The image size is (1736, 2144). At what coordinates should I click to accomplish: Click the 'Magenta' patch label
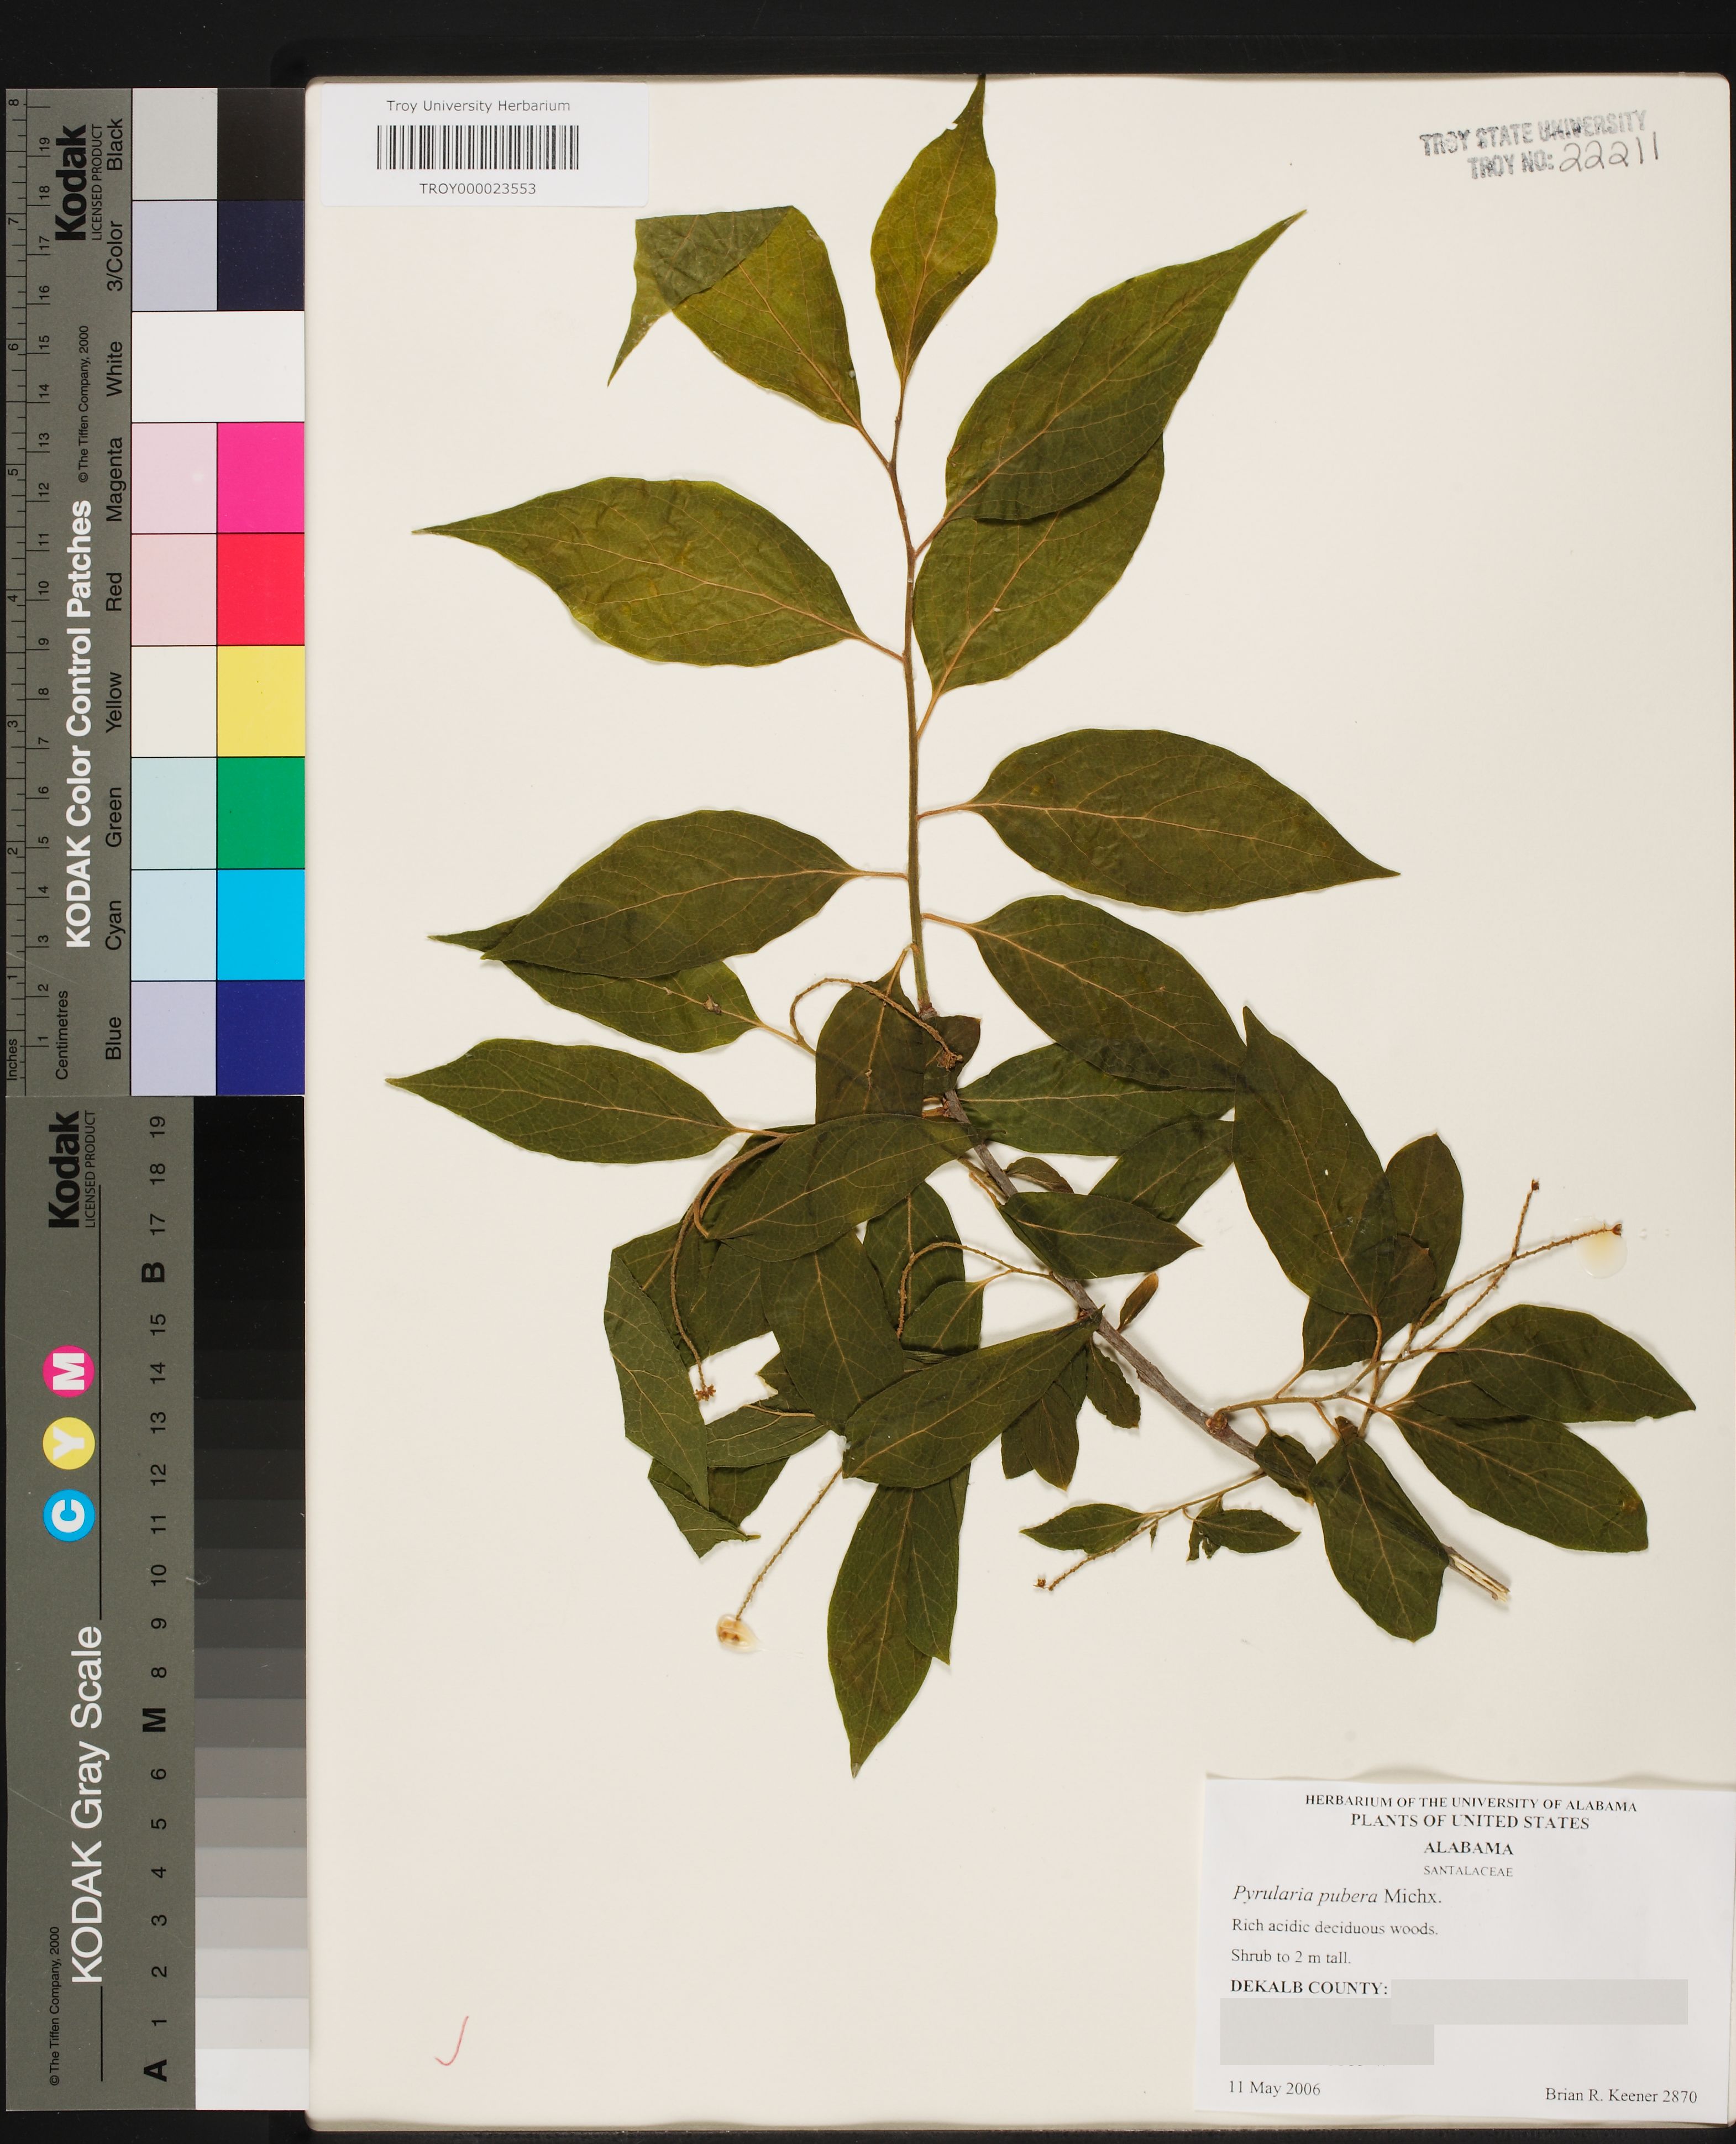(114, 479)
